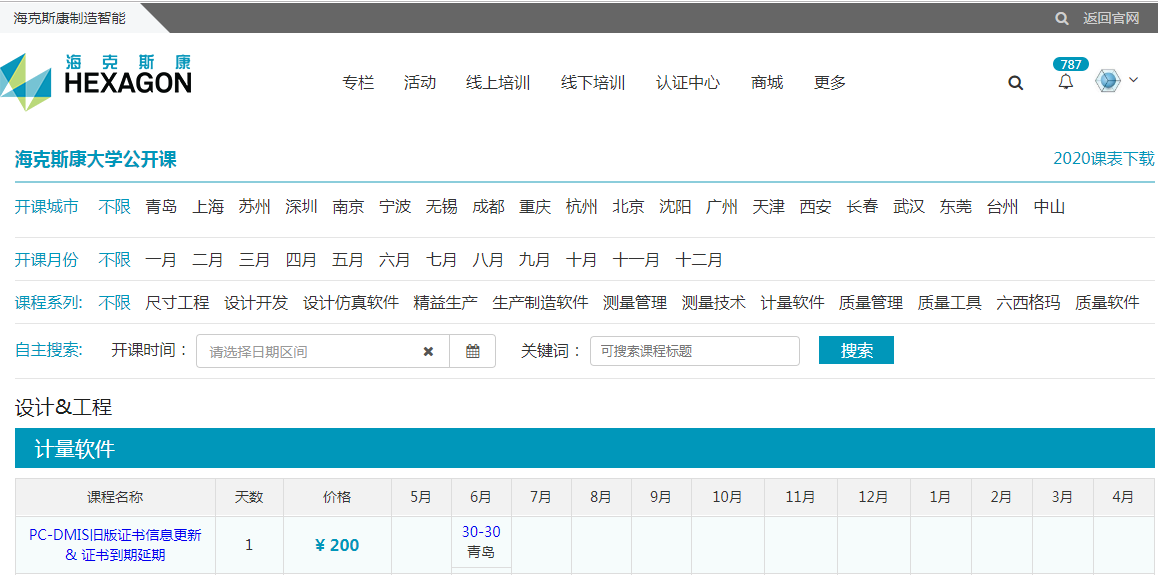Filter by month 一月
The width and height of the screenshot is (1158, 575).
pyautogui.click(x=161, y=260)
